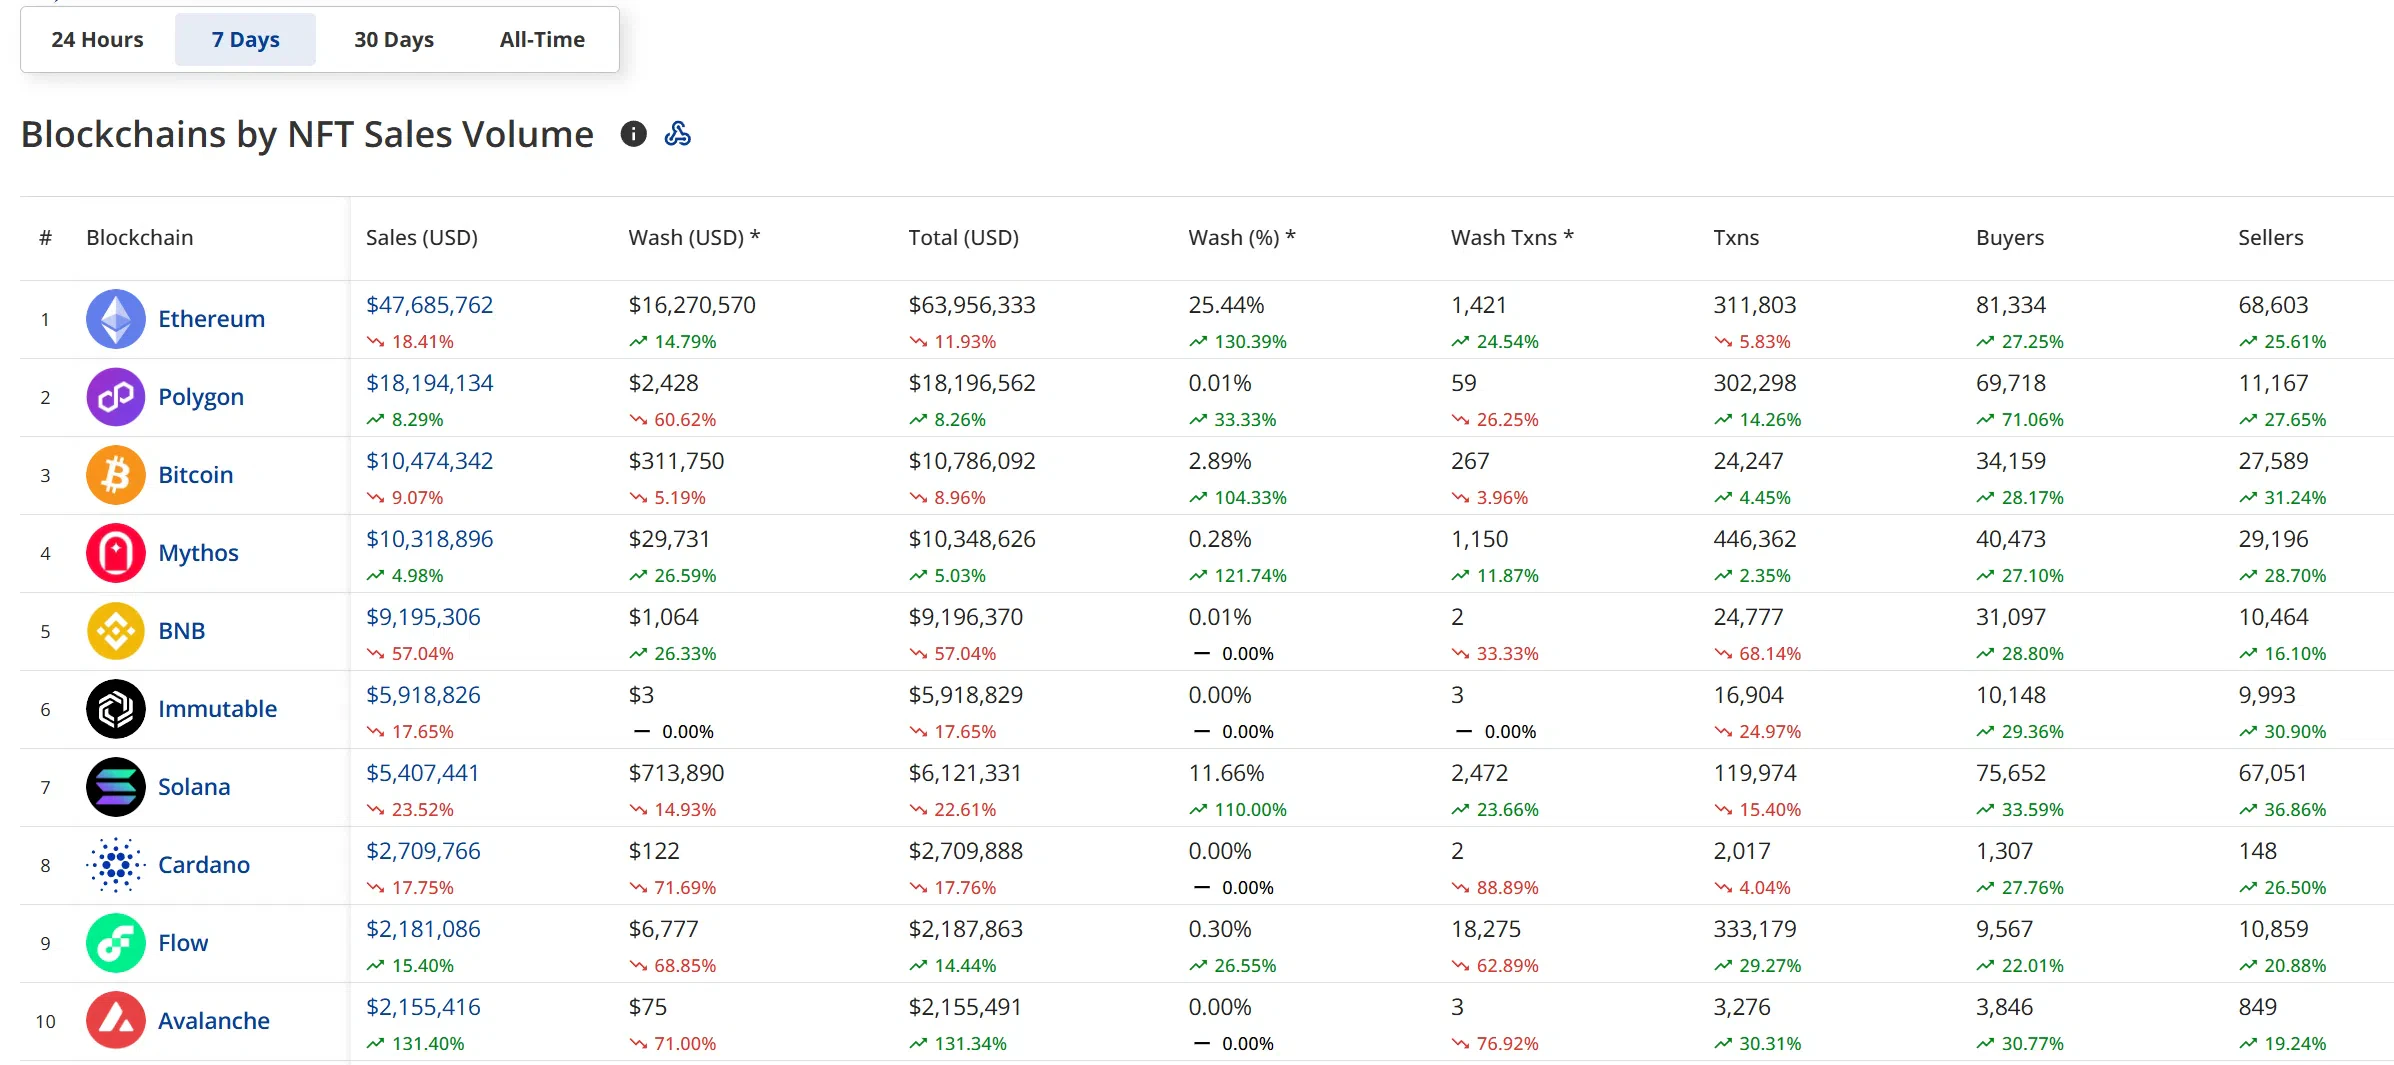Click the Ethereum logo icon
Viewport: 2394px width, 1065px height.
coord(116,319)
